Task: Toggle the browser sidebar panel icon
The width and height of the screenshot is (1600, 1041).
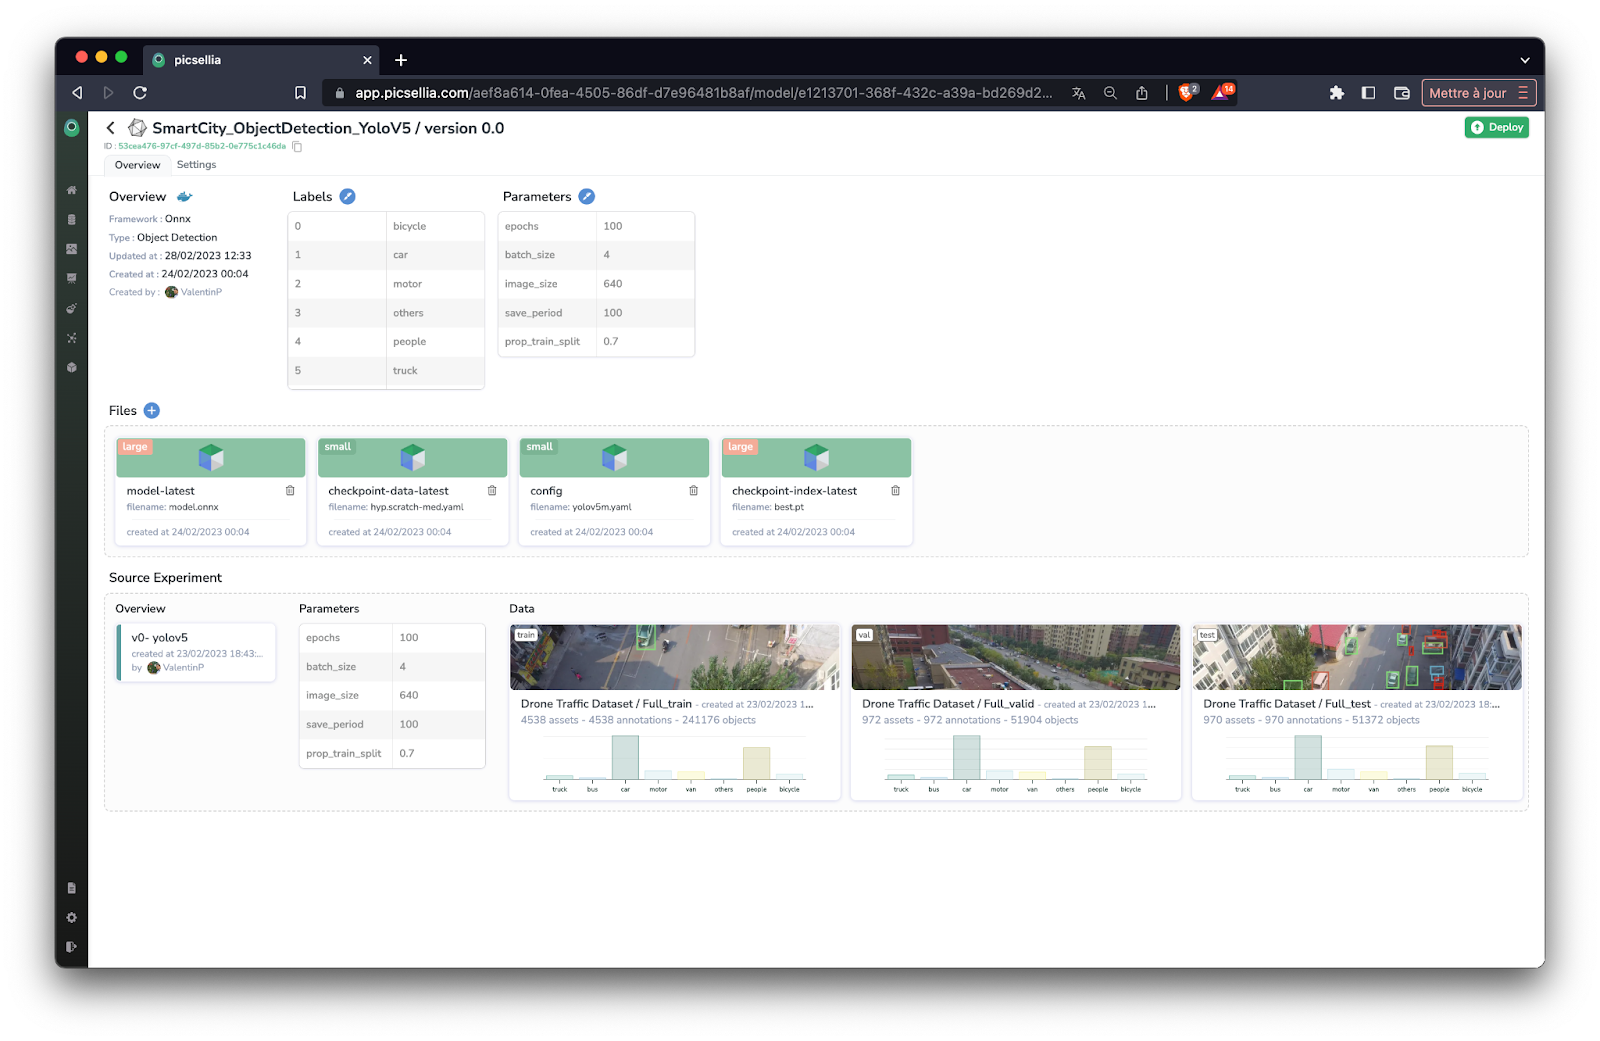Action: tap(1369, 93)
